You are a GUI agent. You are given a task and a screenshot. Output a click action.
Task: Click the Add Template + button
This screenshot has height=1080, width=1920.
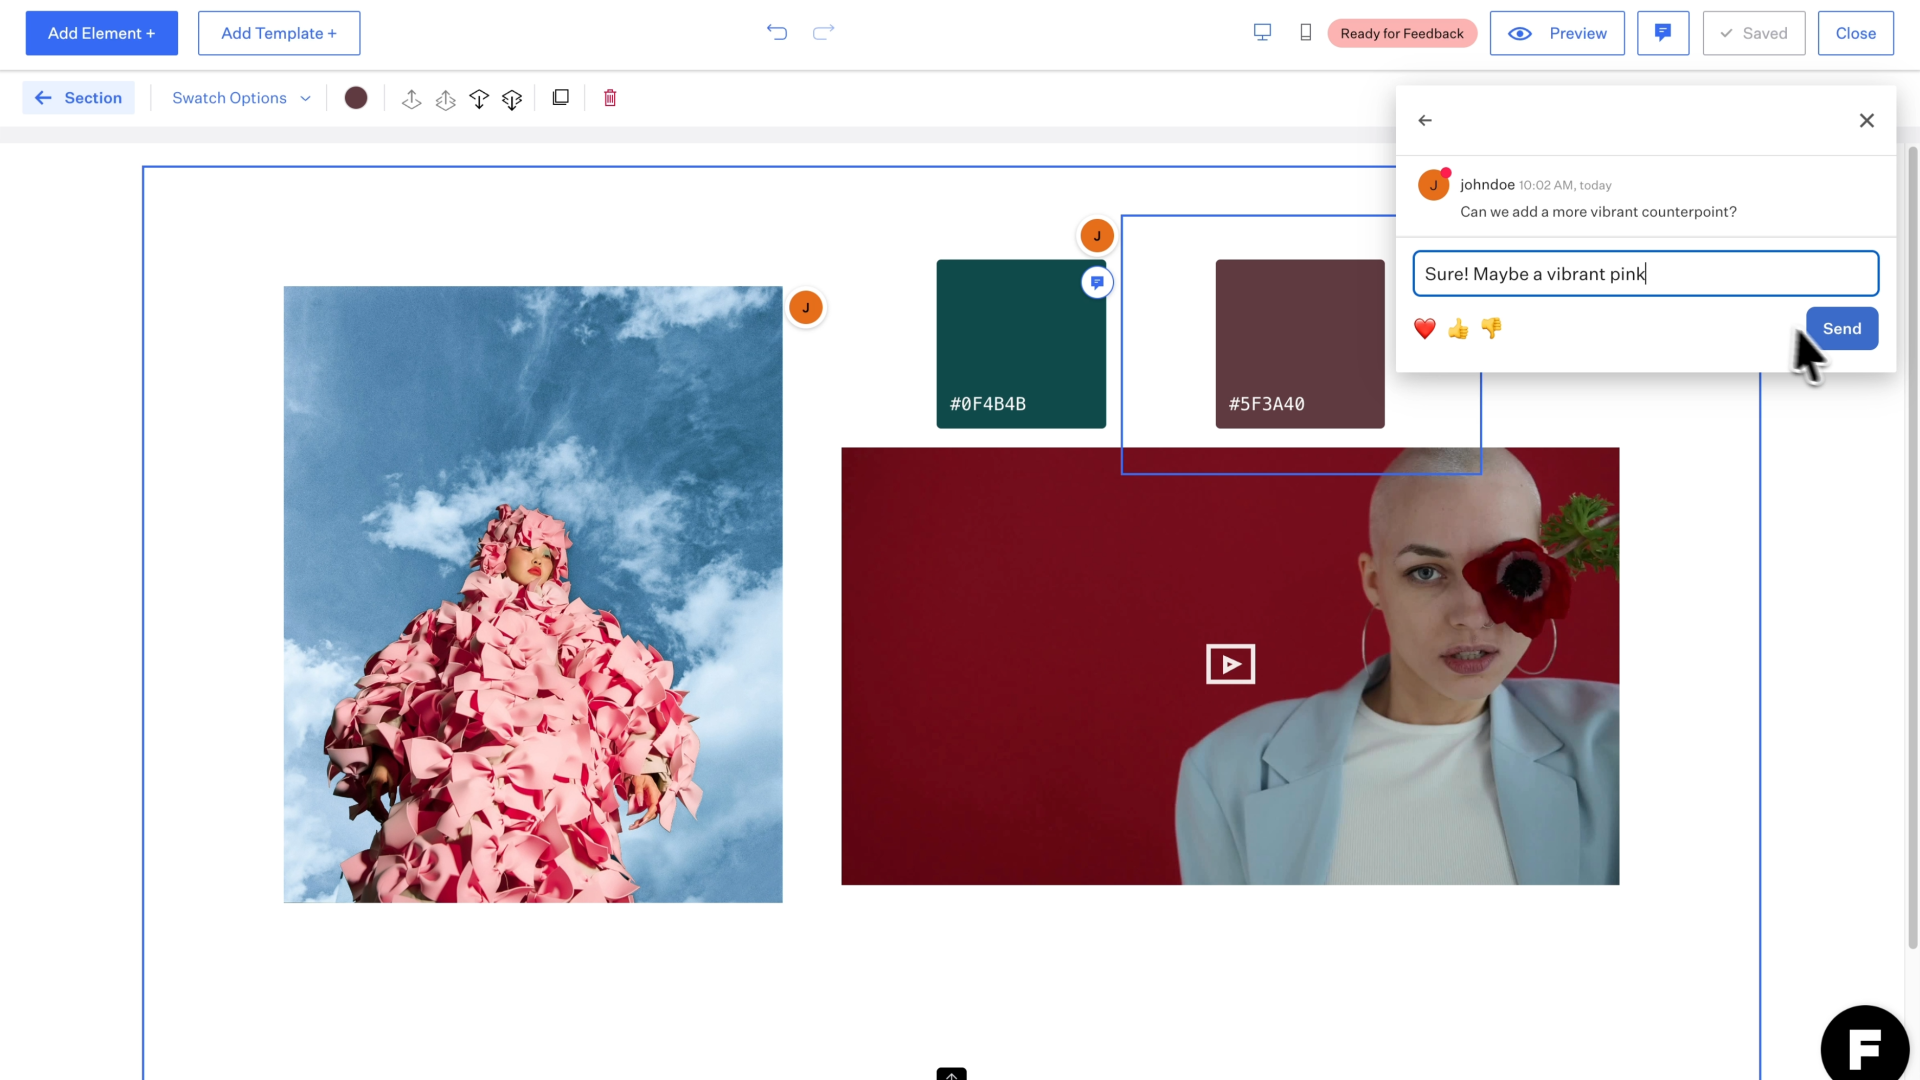coord(279,33)
